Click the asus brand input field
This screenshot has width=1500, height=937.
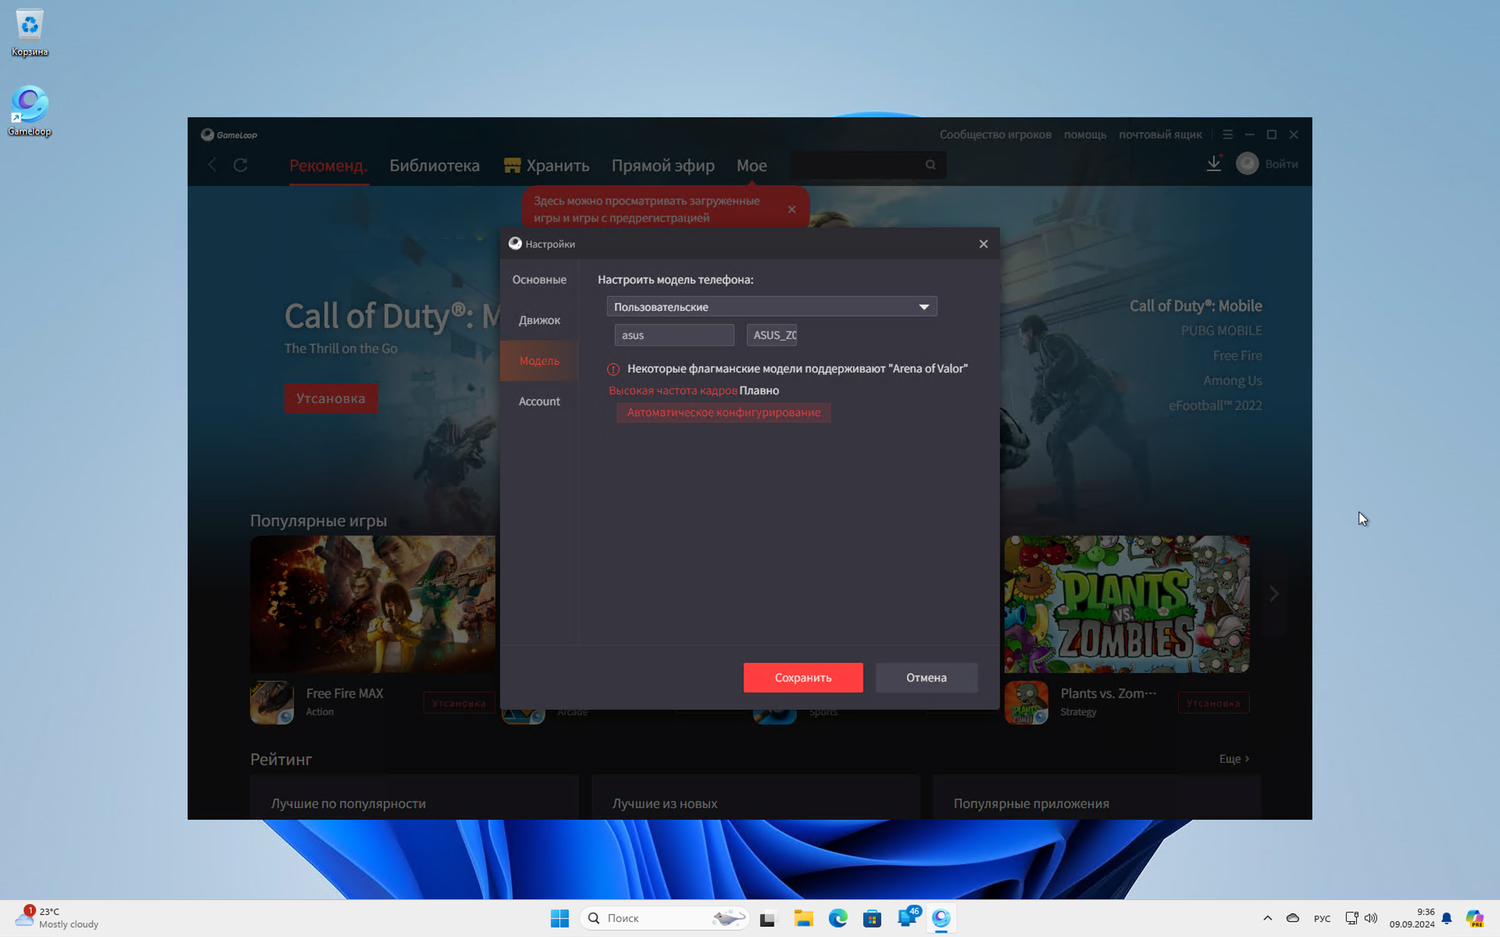tap(674, 335)
